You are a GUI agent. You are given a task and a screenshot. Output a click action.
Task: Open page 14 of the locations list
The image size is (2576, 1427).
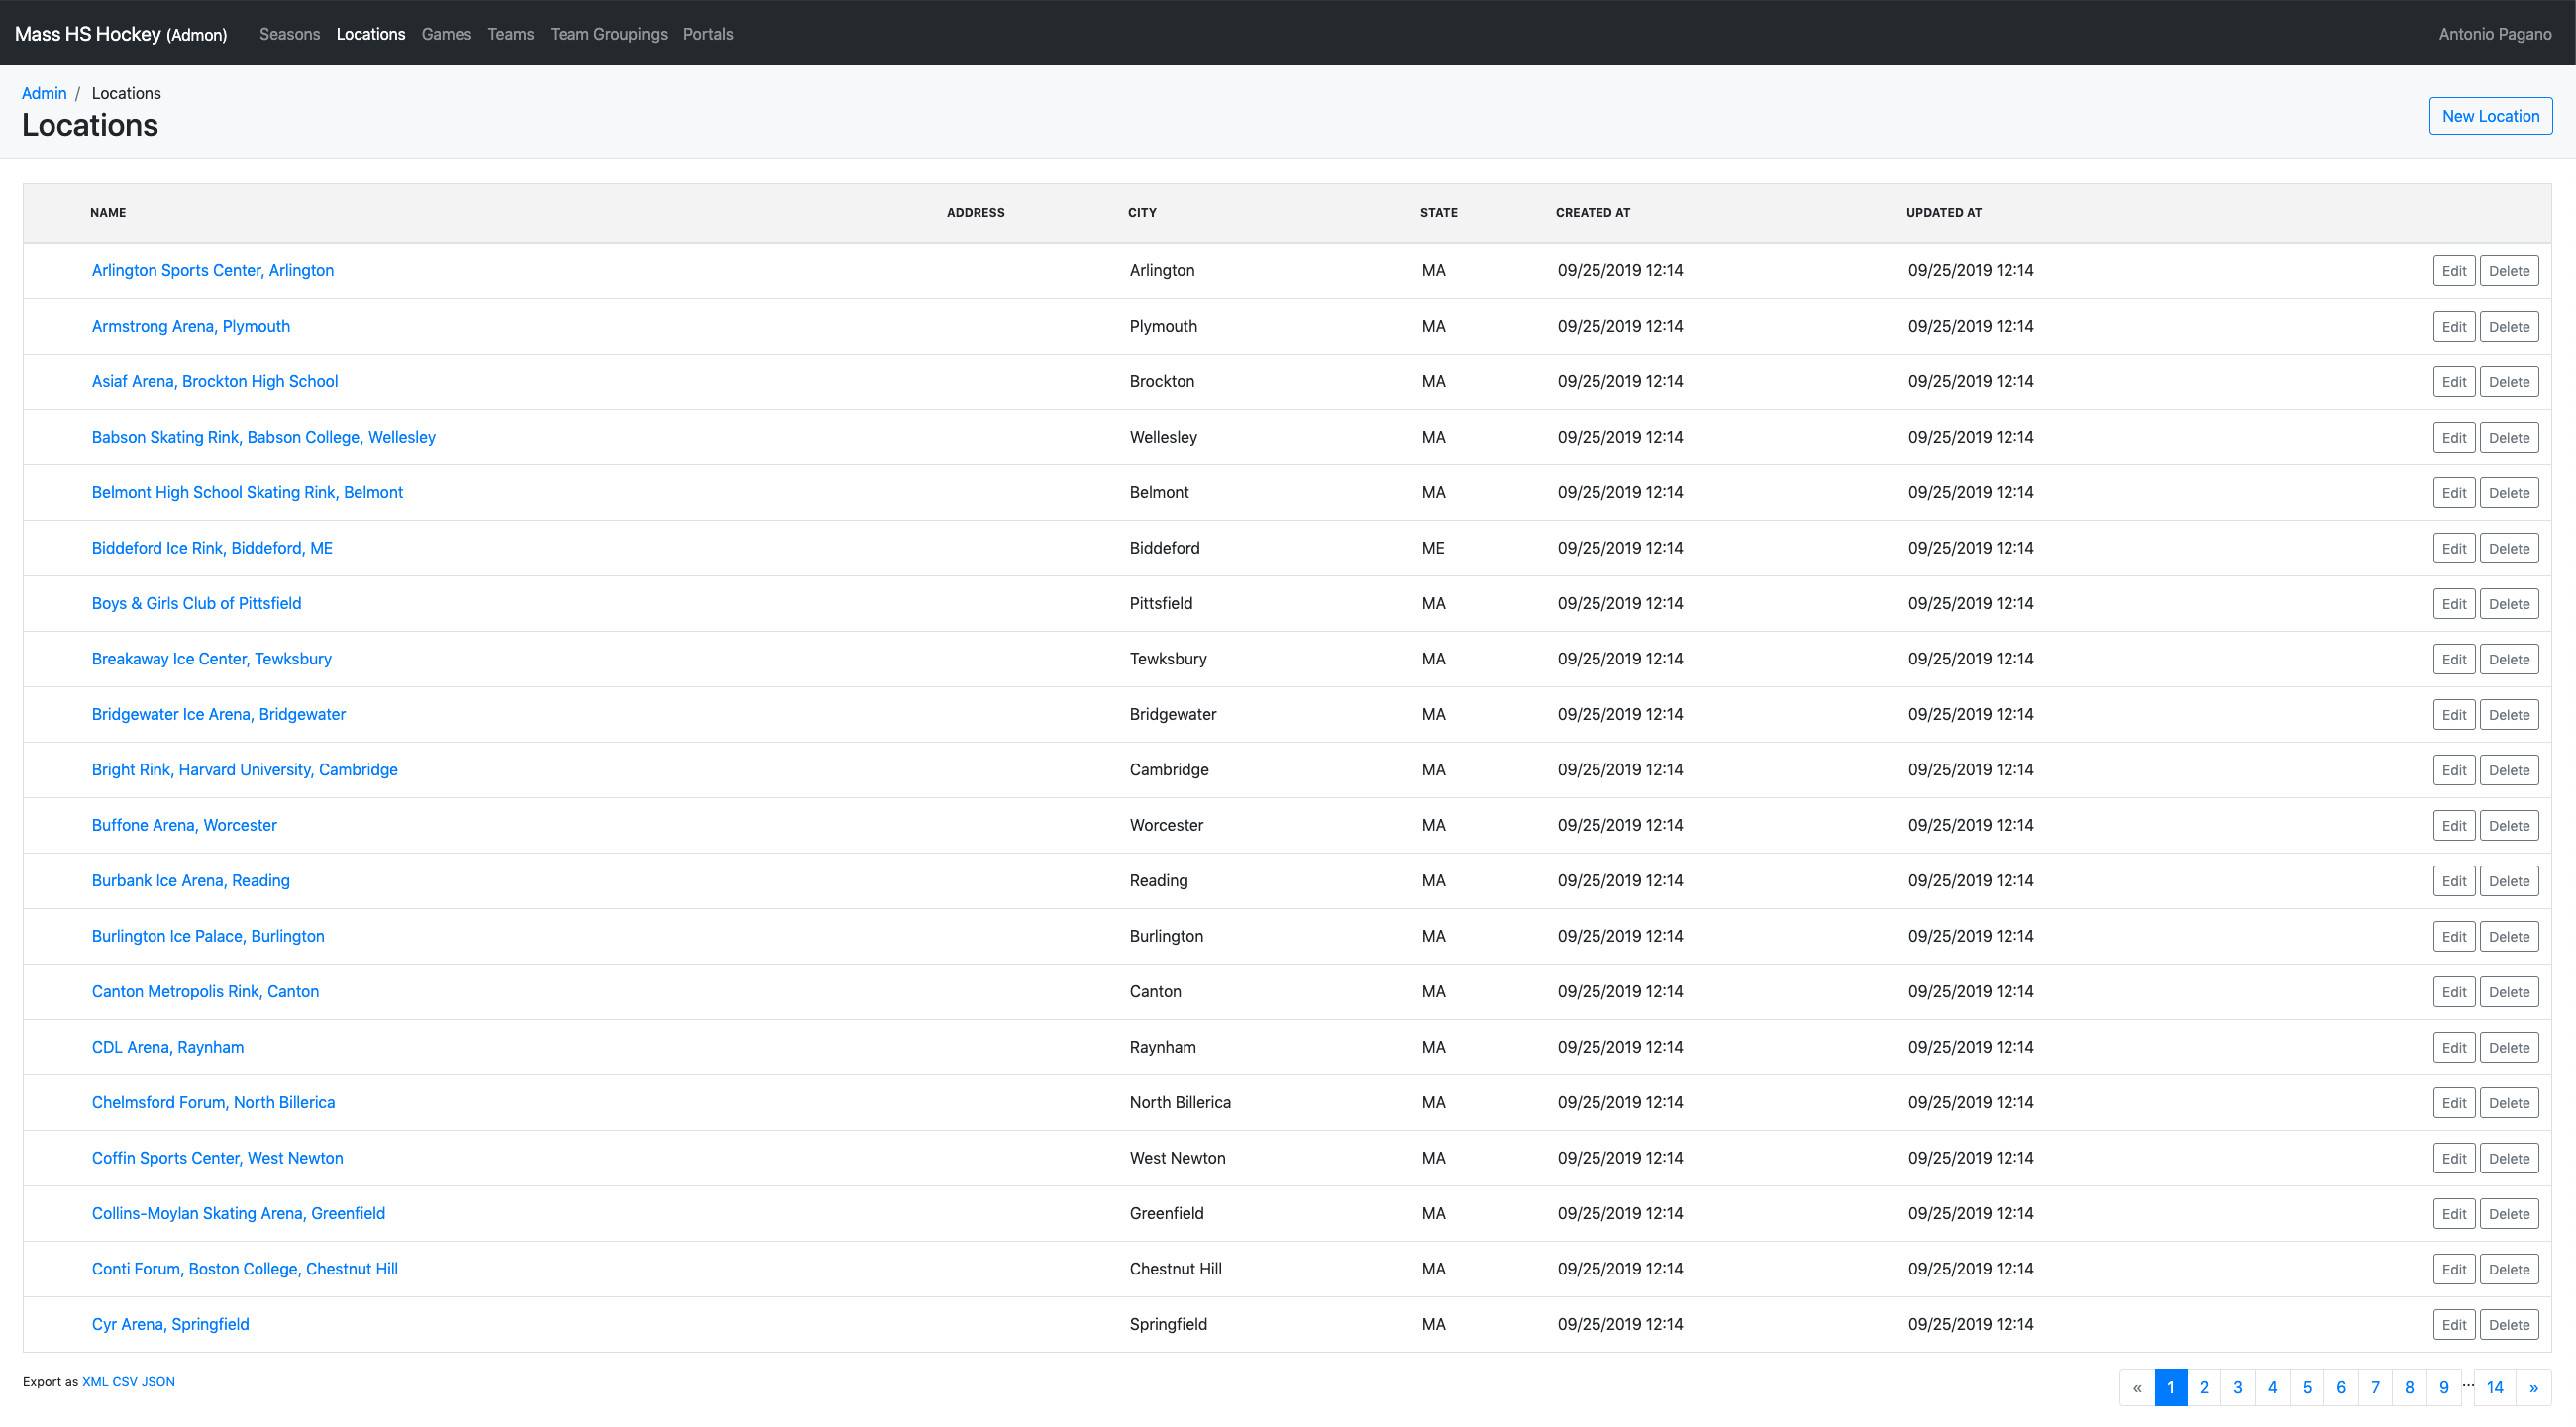(x=2495, y=1387)
